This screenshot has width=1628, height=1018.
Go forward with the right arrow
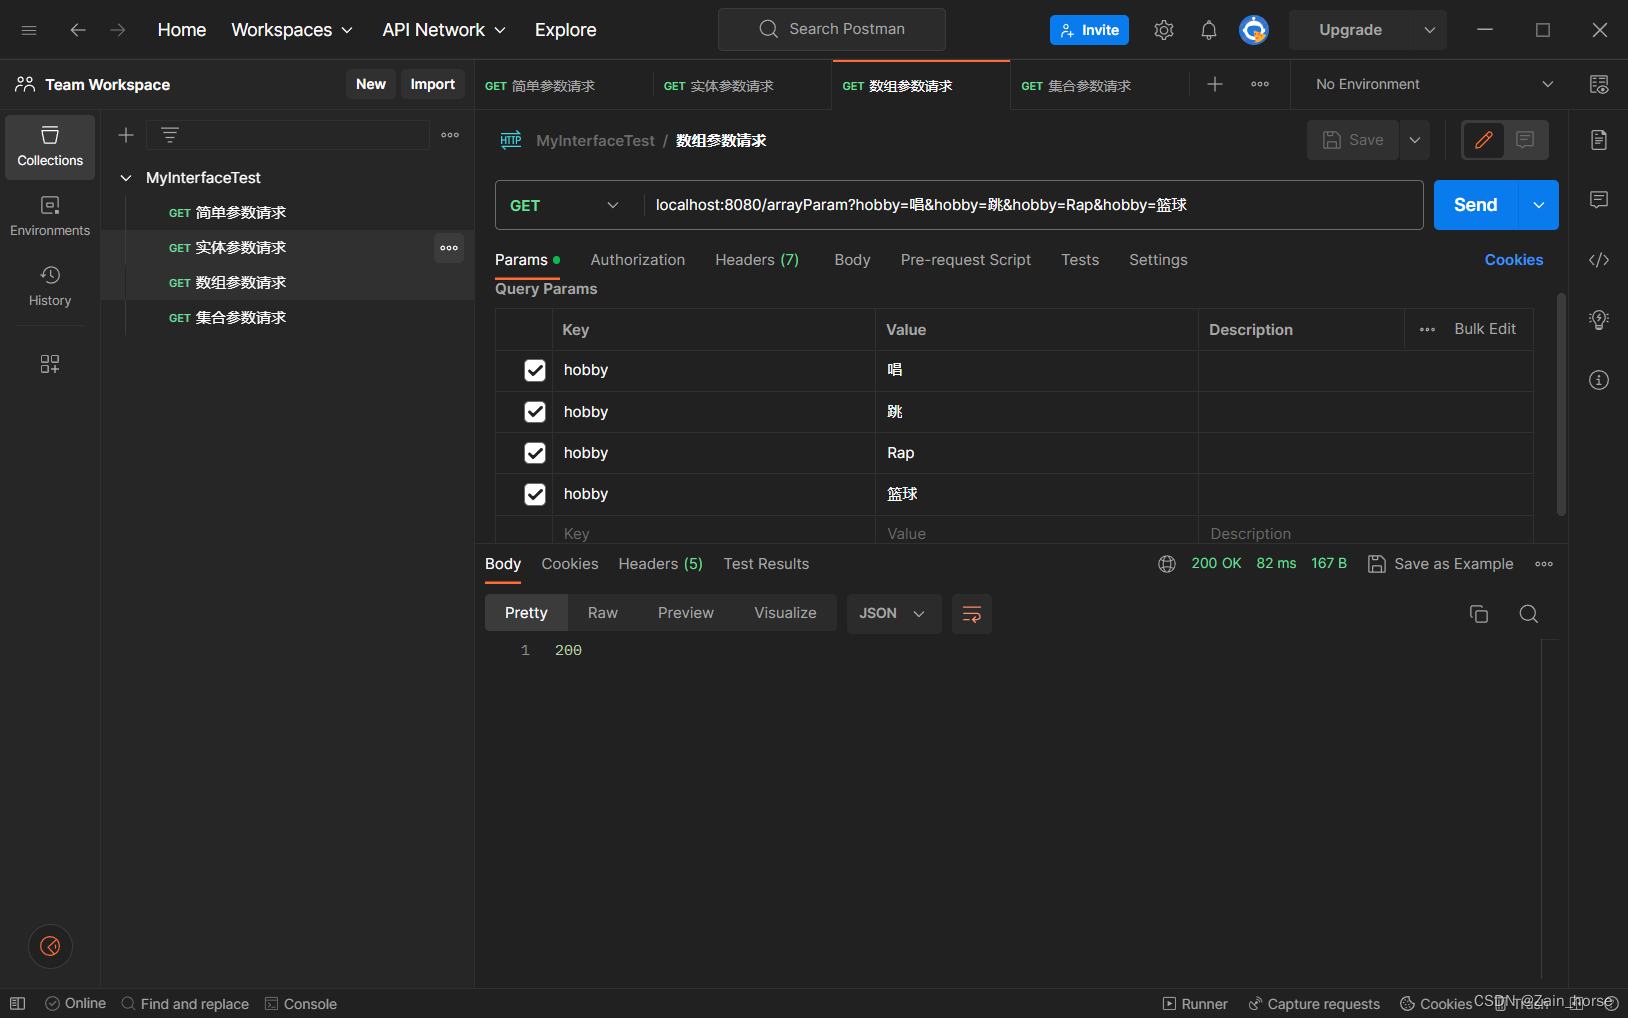(x=118, y=30)
